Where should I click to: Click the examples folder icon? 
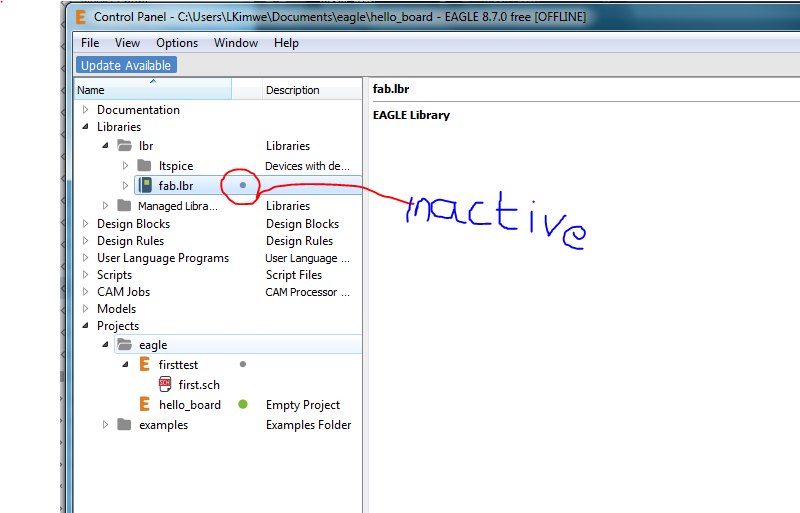pos(124,424)
